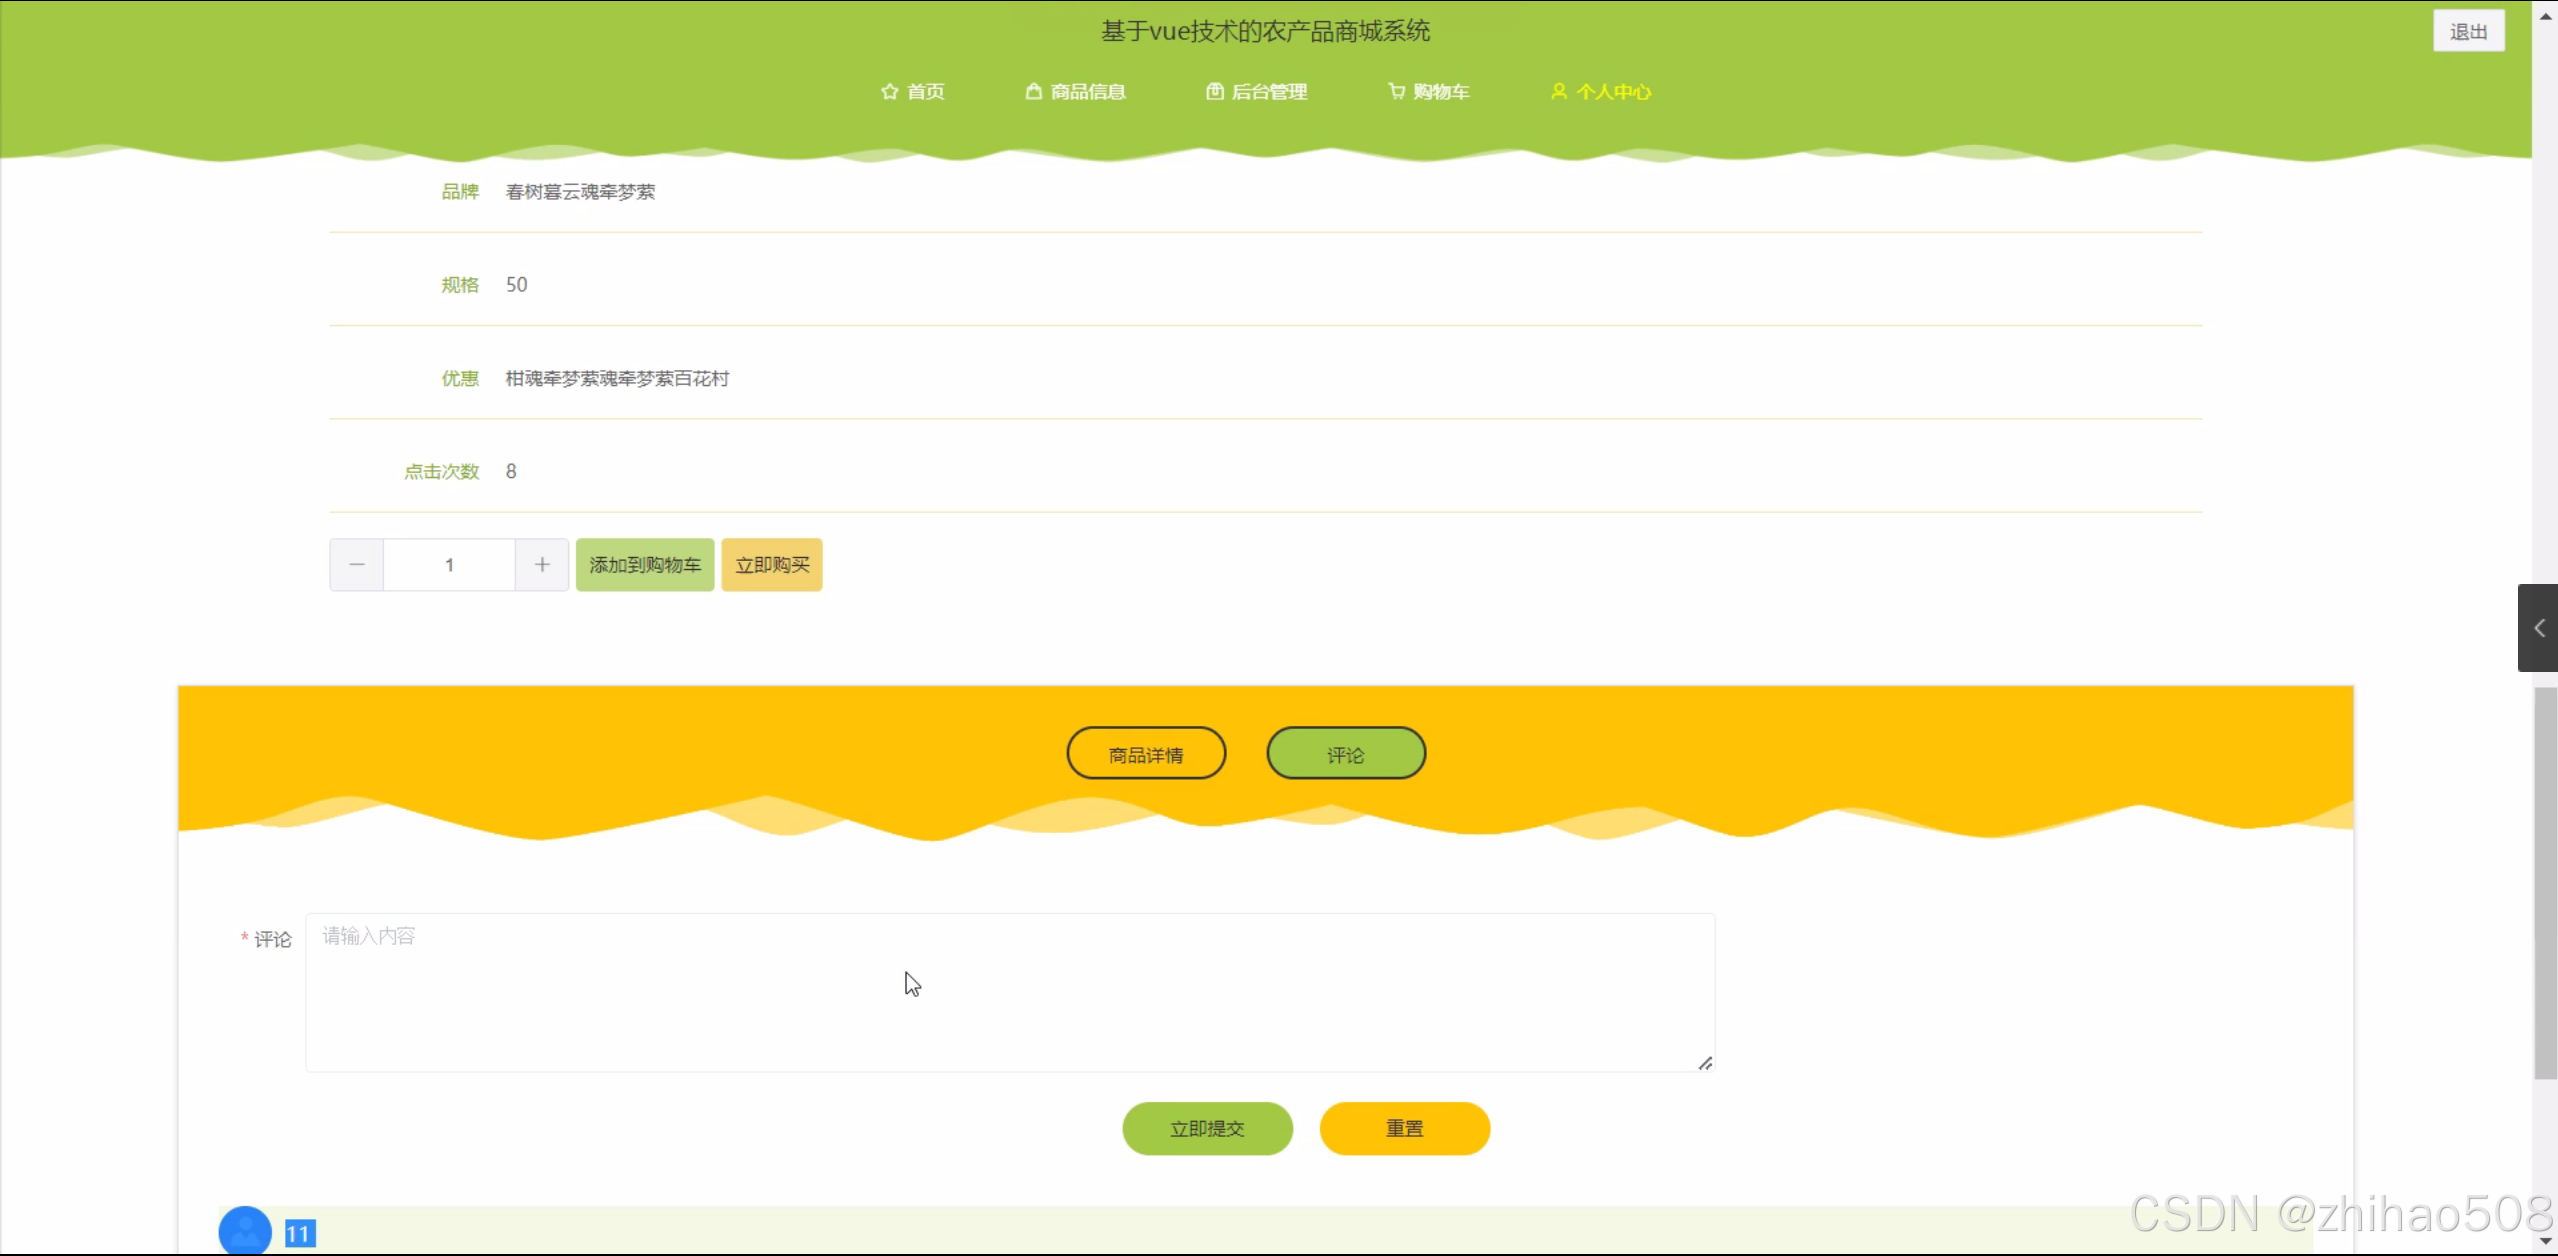Image resolution: width=2558 pixels, height=1256 pixels.
Task: Click the star icon beside 首页
Action: pos(889,92)
